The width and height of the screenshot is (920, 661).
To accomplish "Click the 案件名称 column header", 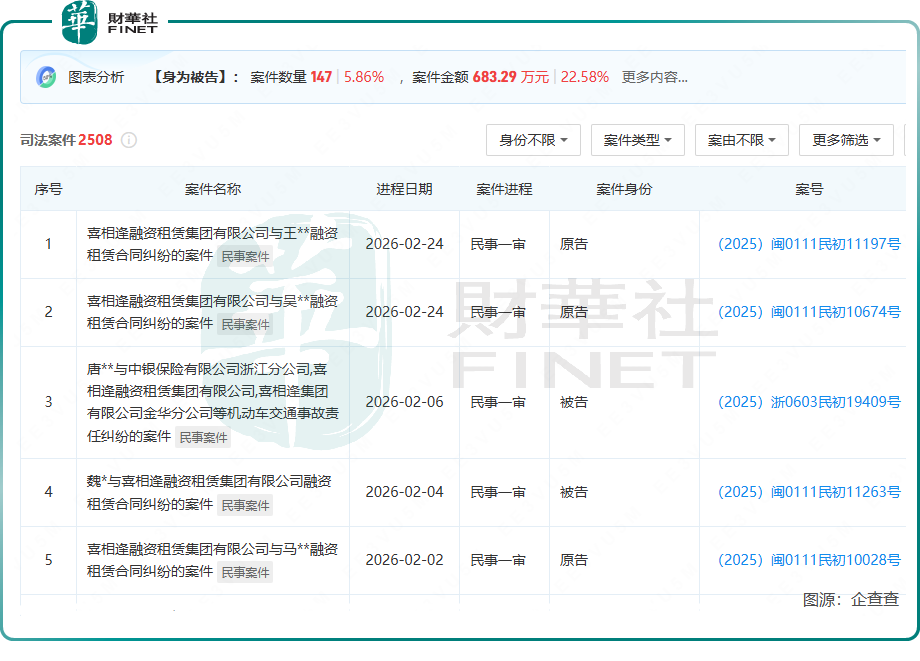I will point(213,189).
